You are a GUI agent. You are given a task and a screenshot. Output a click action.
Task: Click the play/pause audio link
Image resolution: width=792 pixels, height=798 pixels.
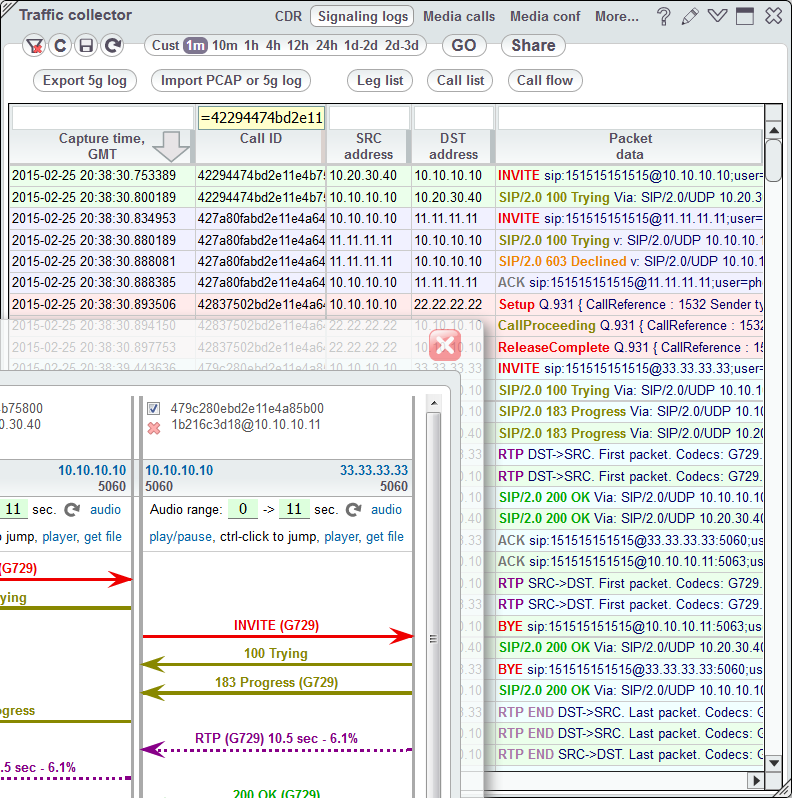tap(180, 537)
